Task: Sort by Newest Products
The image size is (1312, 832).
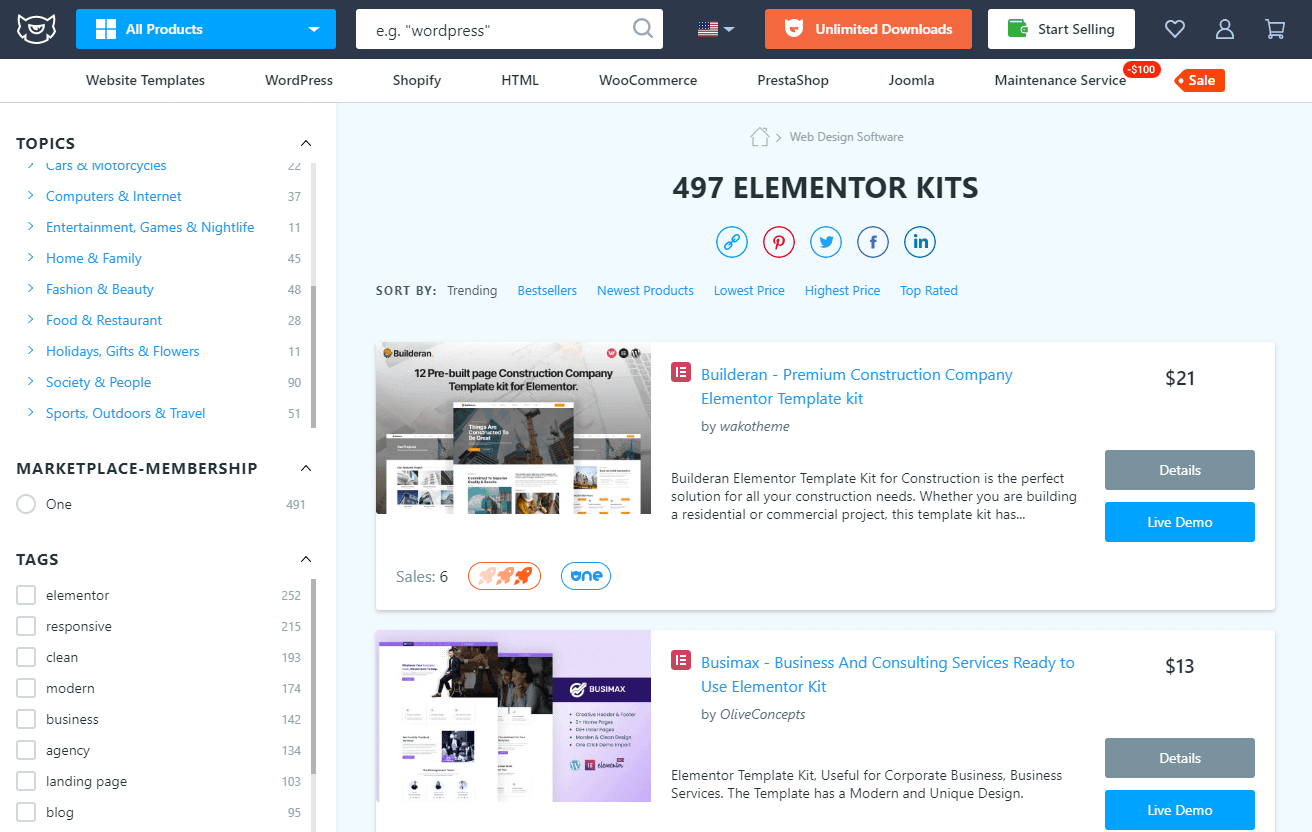Action: click(x=645, y=290)
